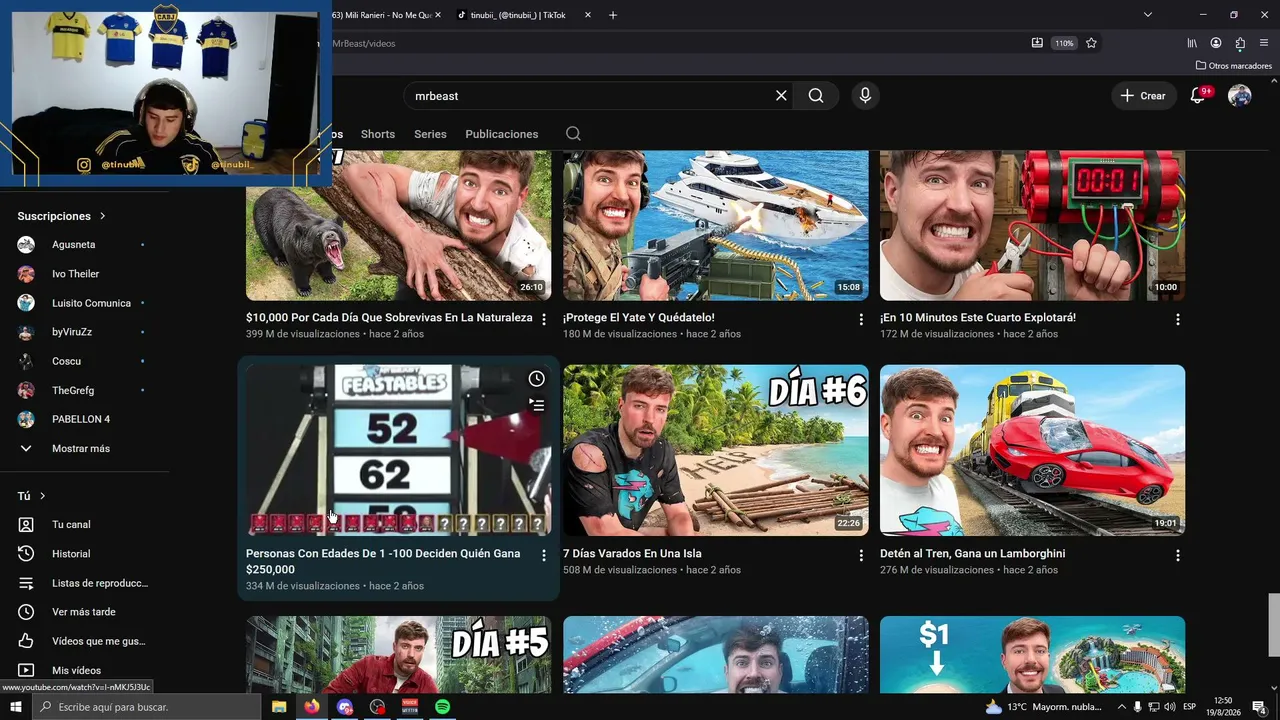1280x720 pixels.
Task: Play the Protege El Yate thumbnail
Action: (716, 225)
